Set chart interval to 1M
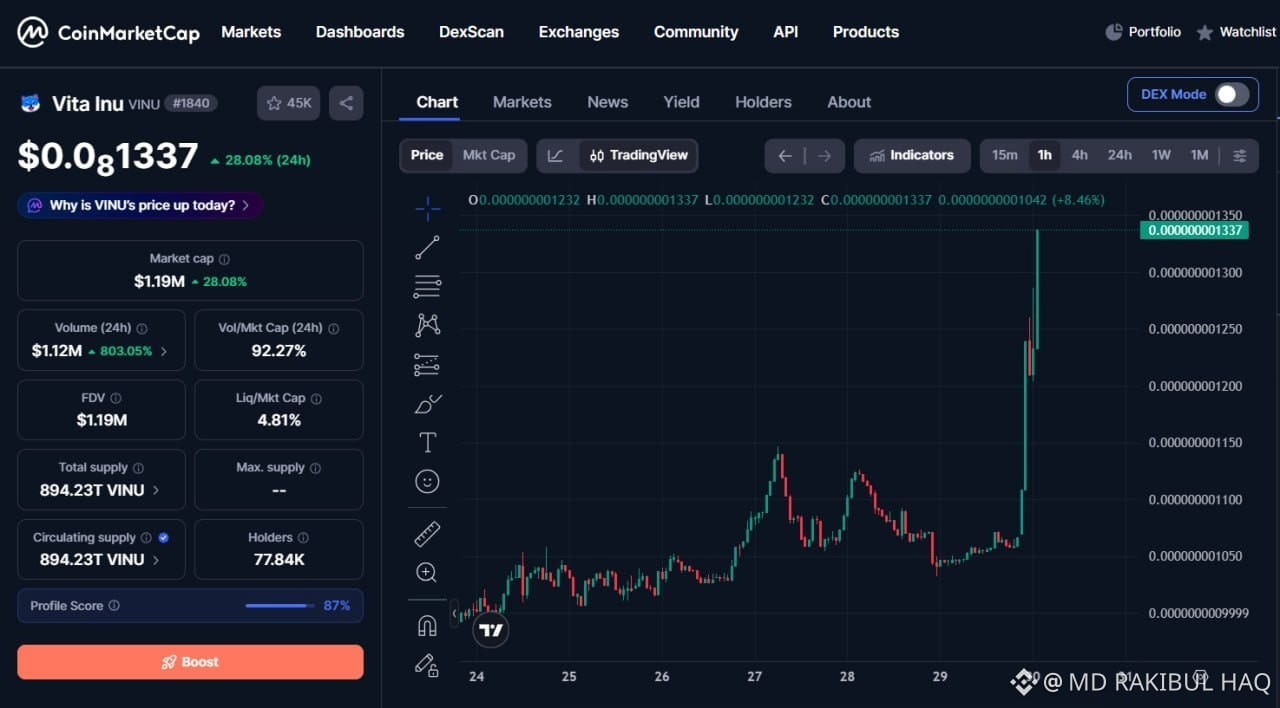 click(1199, 155)
